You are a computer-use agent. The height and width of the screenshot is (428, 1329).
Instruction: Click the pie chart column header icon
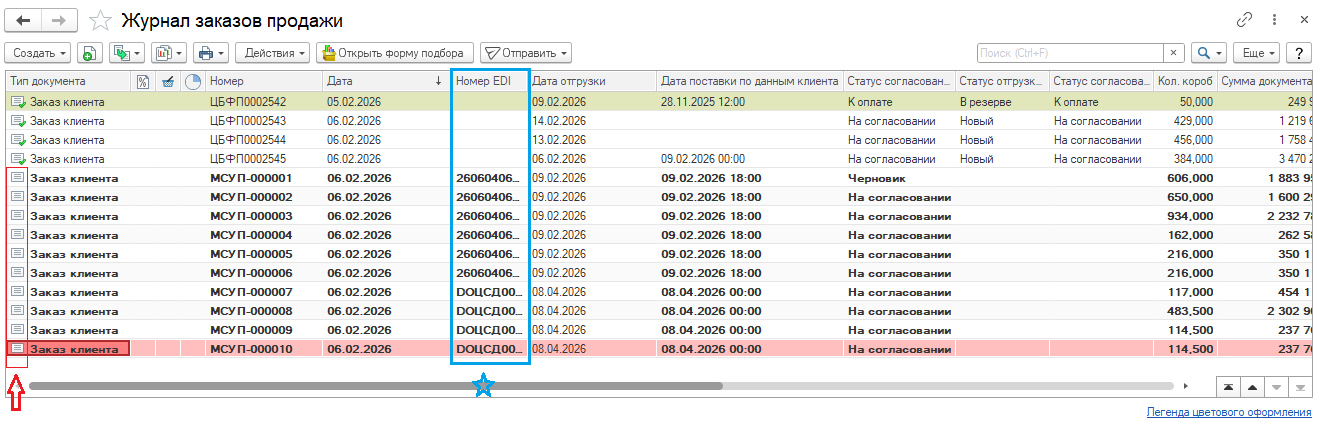[193, 81]
